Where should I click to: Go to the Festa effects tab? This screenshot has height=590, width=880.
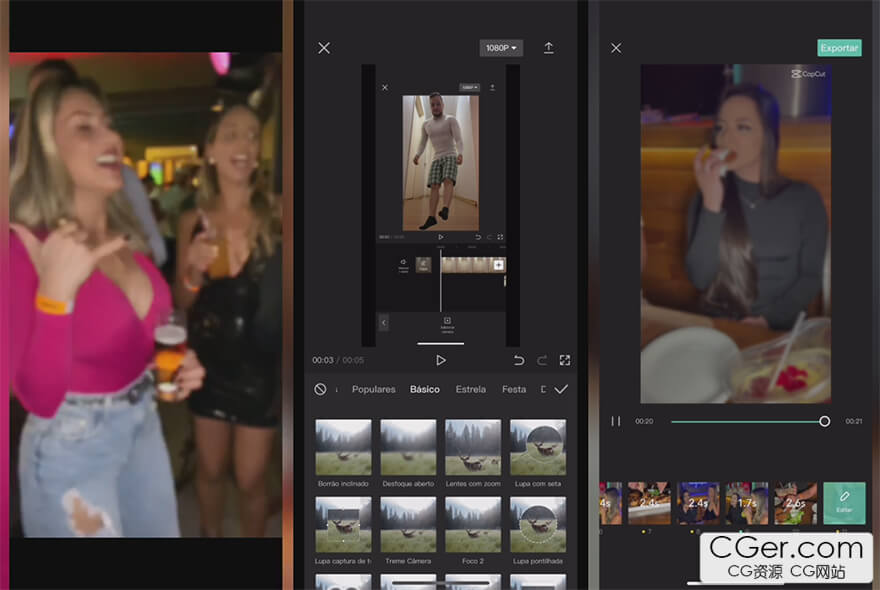point(514,390)
